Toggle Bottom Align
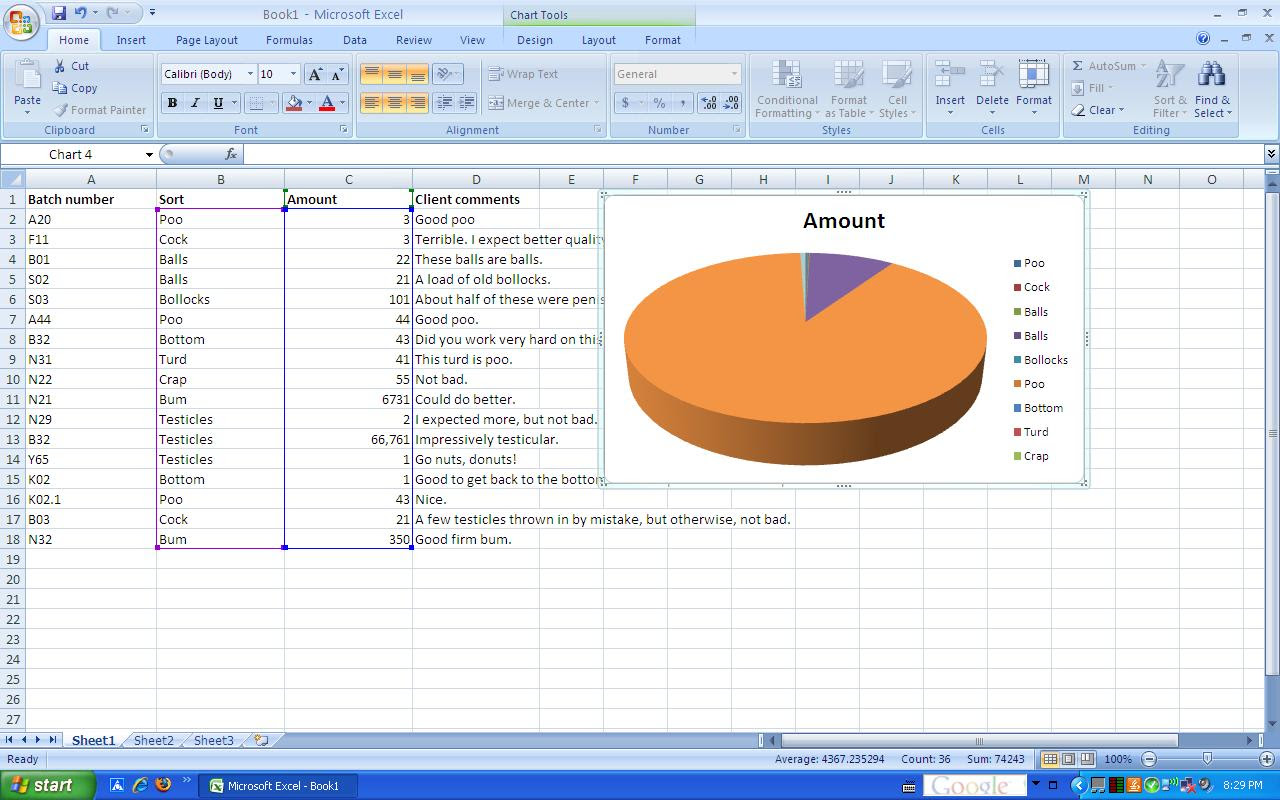This screenshot has height=800, width=1280. pos(417,74)
